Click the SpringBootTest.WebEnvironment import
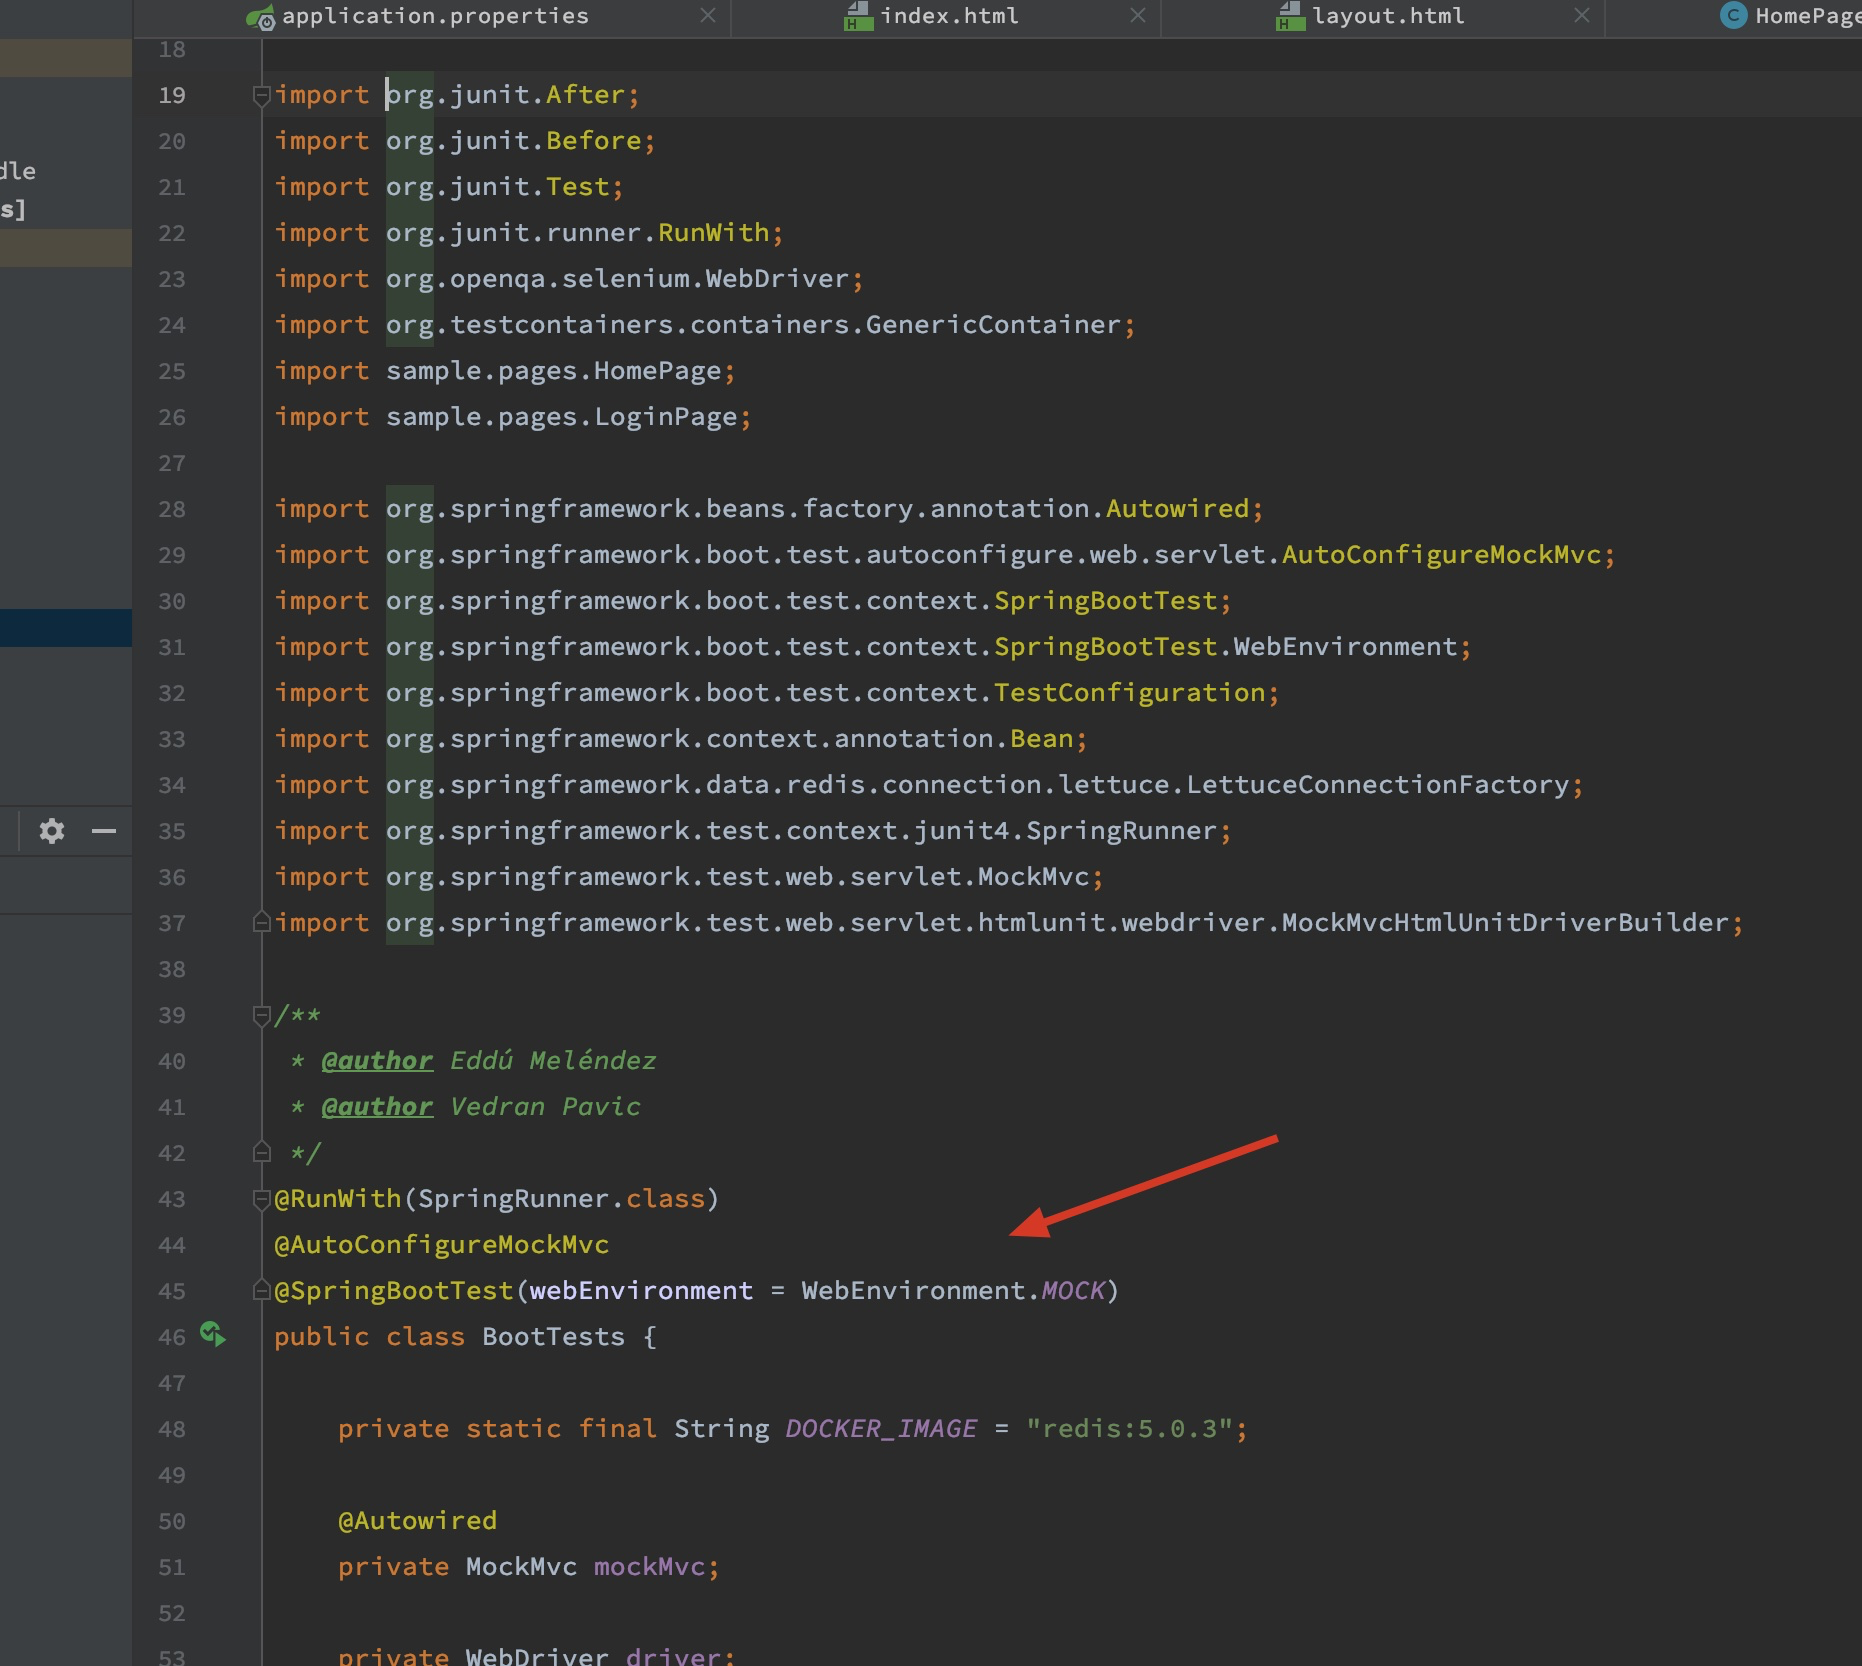The image size is (1862, 1666). pyautogui.click(x=1226, y=647)
